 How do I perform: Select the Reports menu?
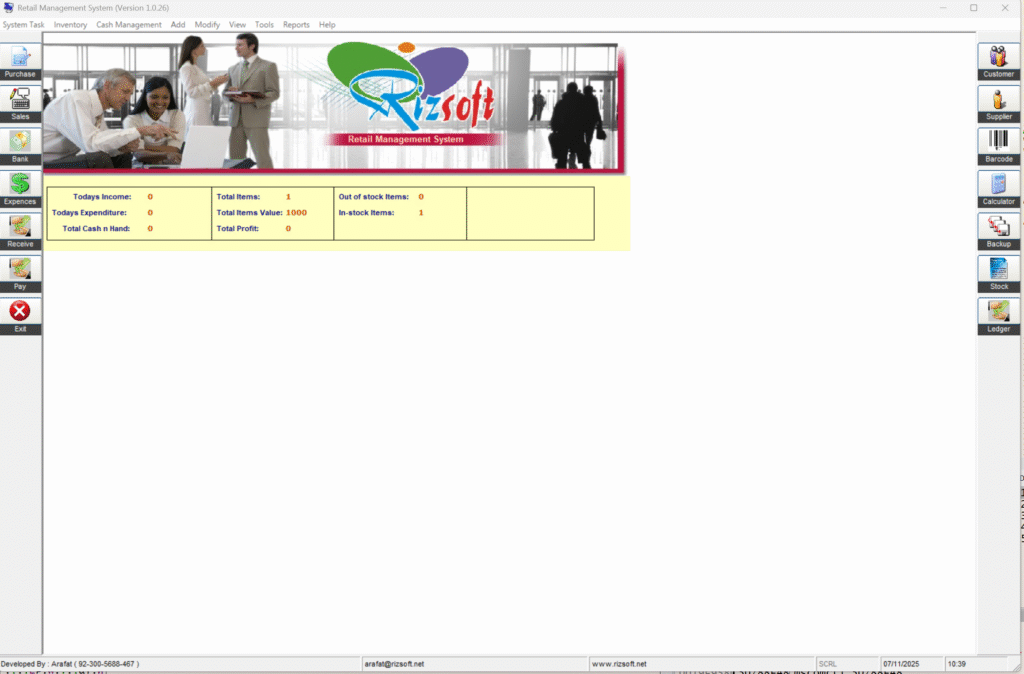296,25
